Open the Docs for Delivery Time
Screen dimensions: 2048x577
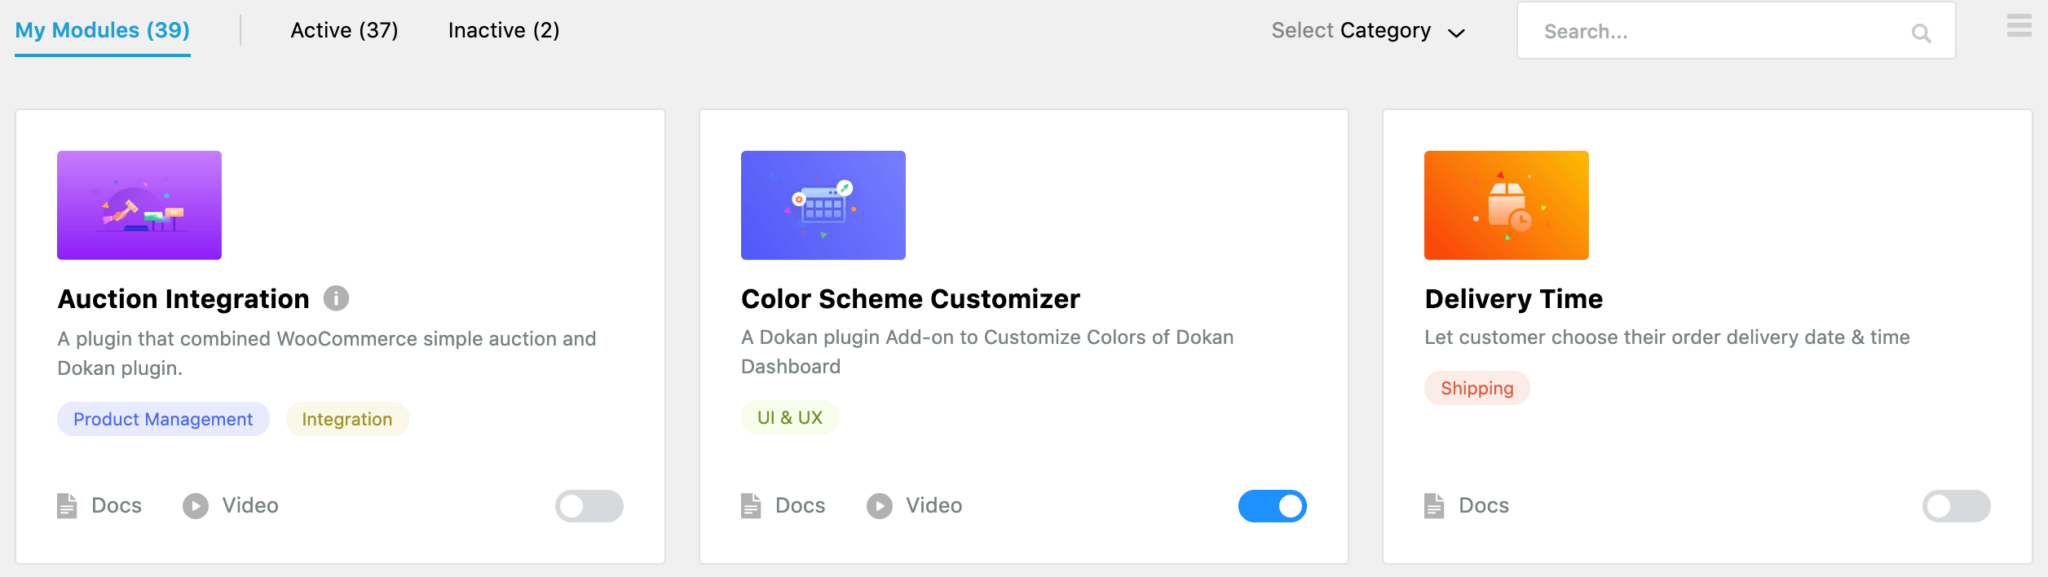tap(1466, 505)
